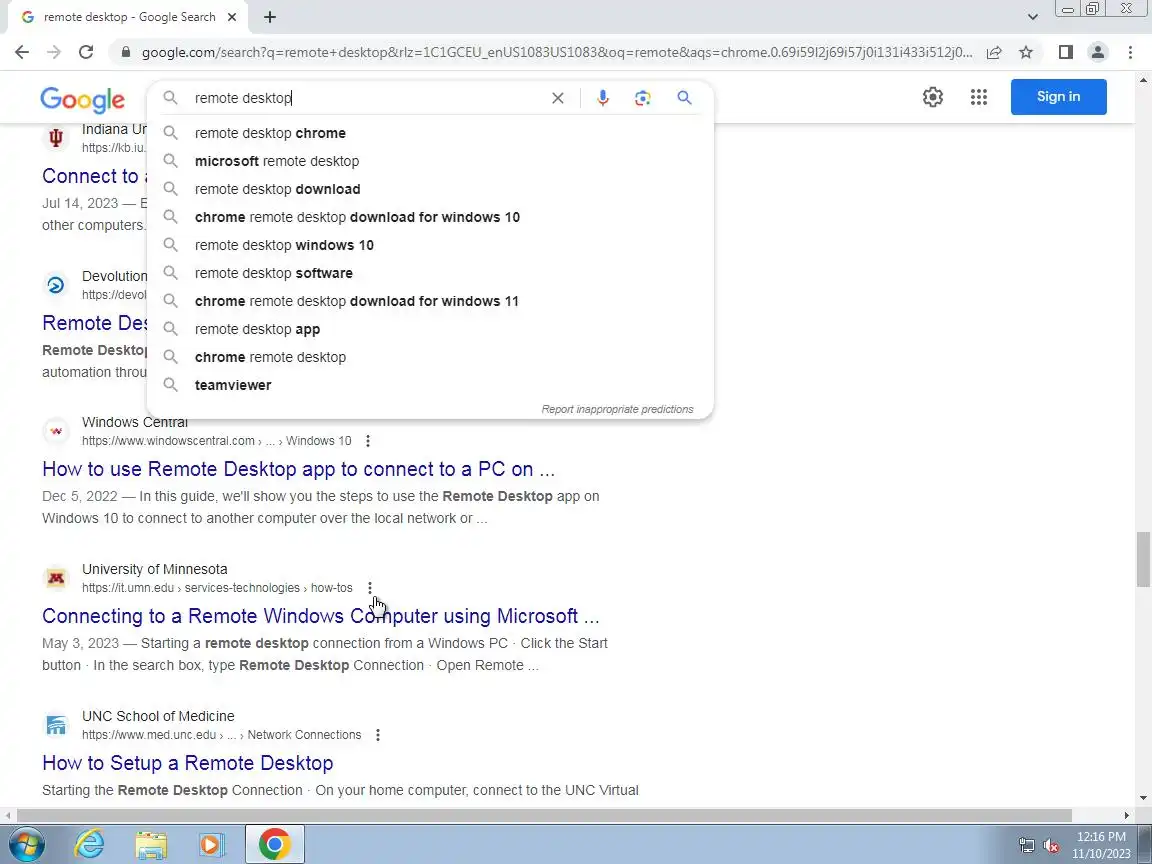Open Connecting to a Remote Windows Computer result
Image resolution: width=1152 pixels, height=864 pixels.
tap(320, 616)
